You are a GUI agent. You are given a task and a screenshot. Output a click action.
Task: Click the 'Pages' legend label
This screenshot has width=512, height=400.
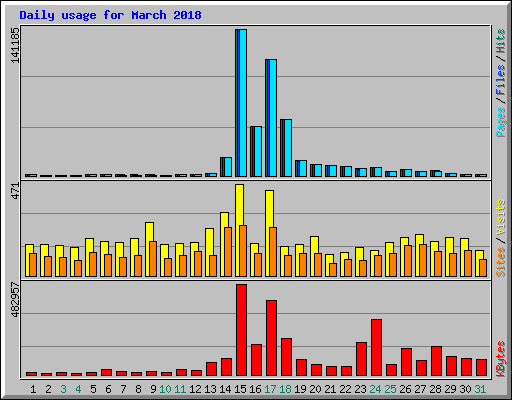[500, 122]
